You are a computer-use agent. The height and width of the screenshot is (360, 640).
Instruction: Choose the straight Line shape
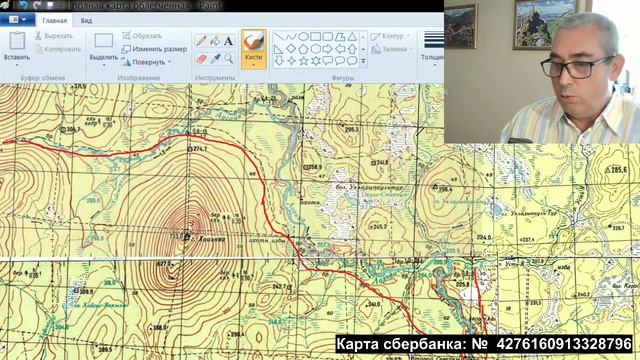tap(279, 37)
